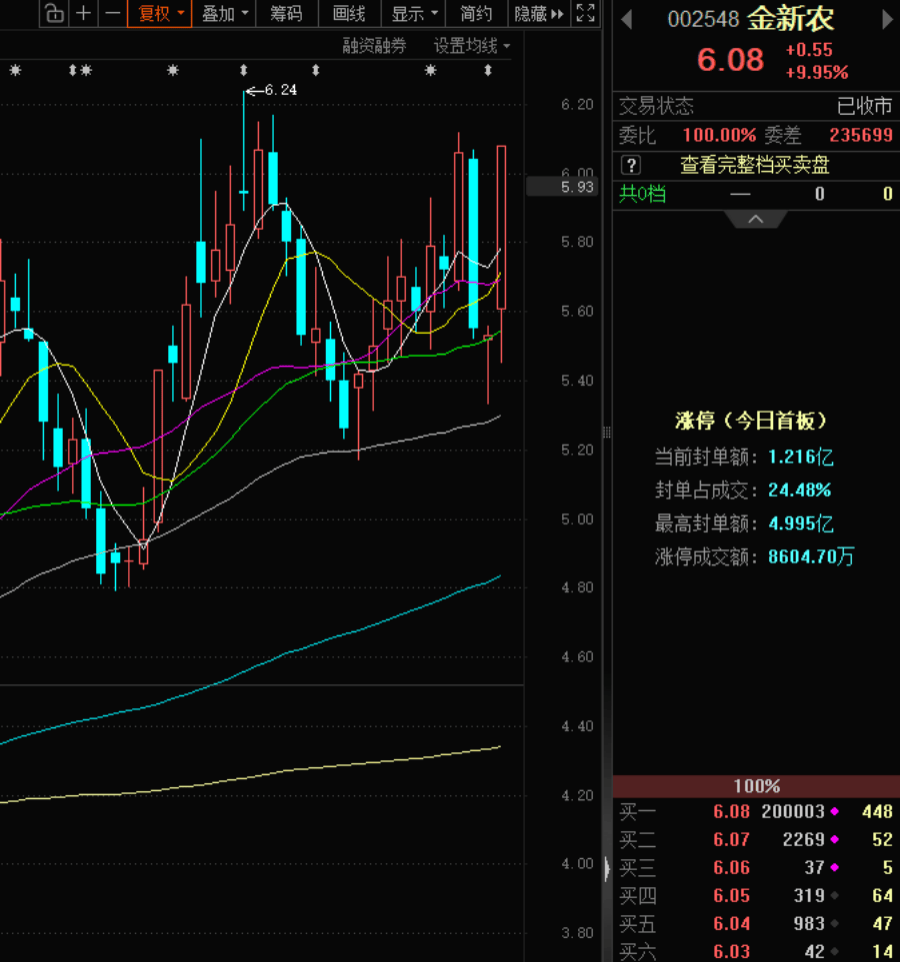Click the fullscreen expand icon
Image resolution: width=904 pixels, height=966 pixels.
point(587,13)
